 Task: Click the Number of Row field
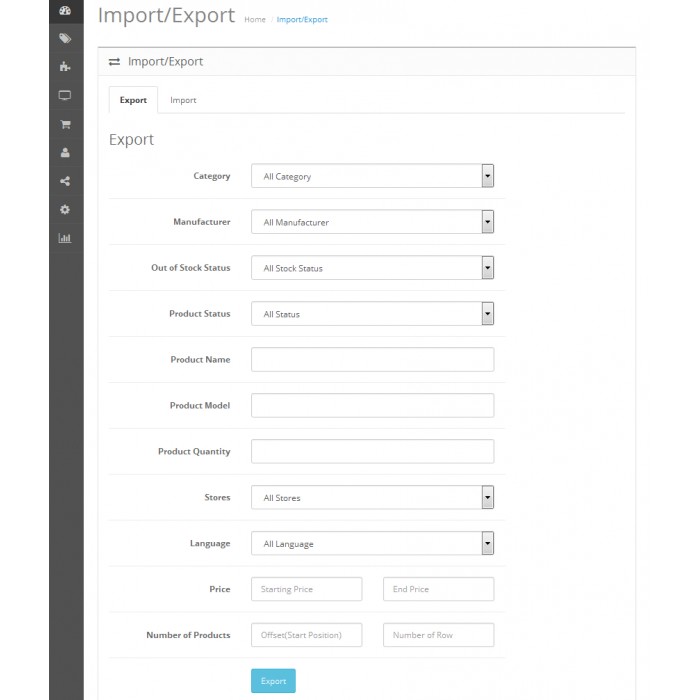[x=438, y=635]
